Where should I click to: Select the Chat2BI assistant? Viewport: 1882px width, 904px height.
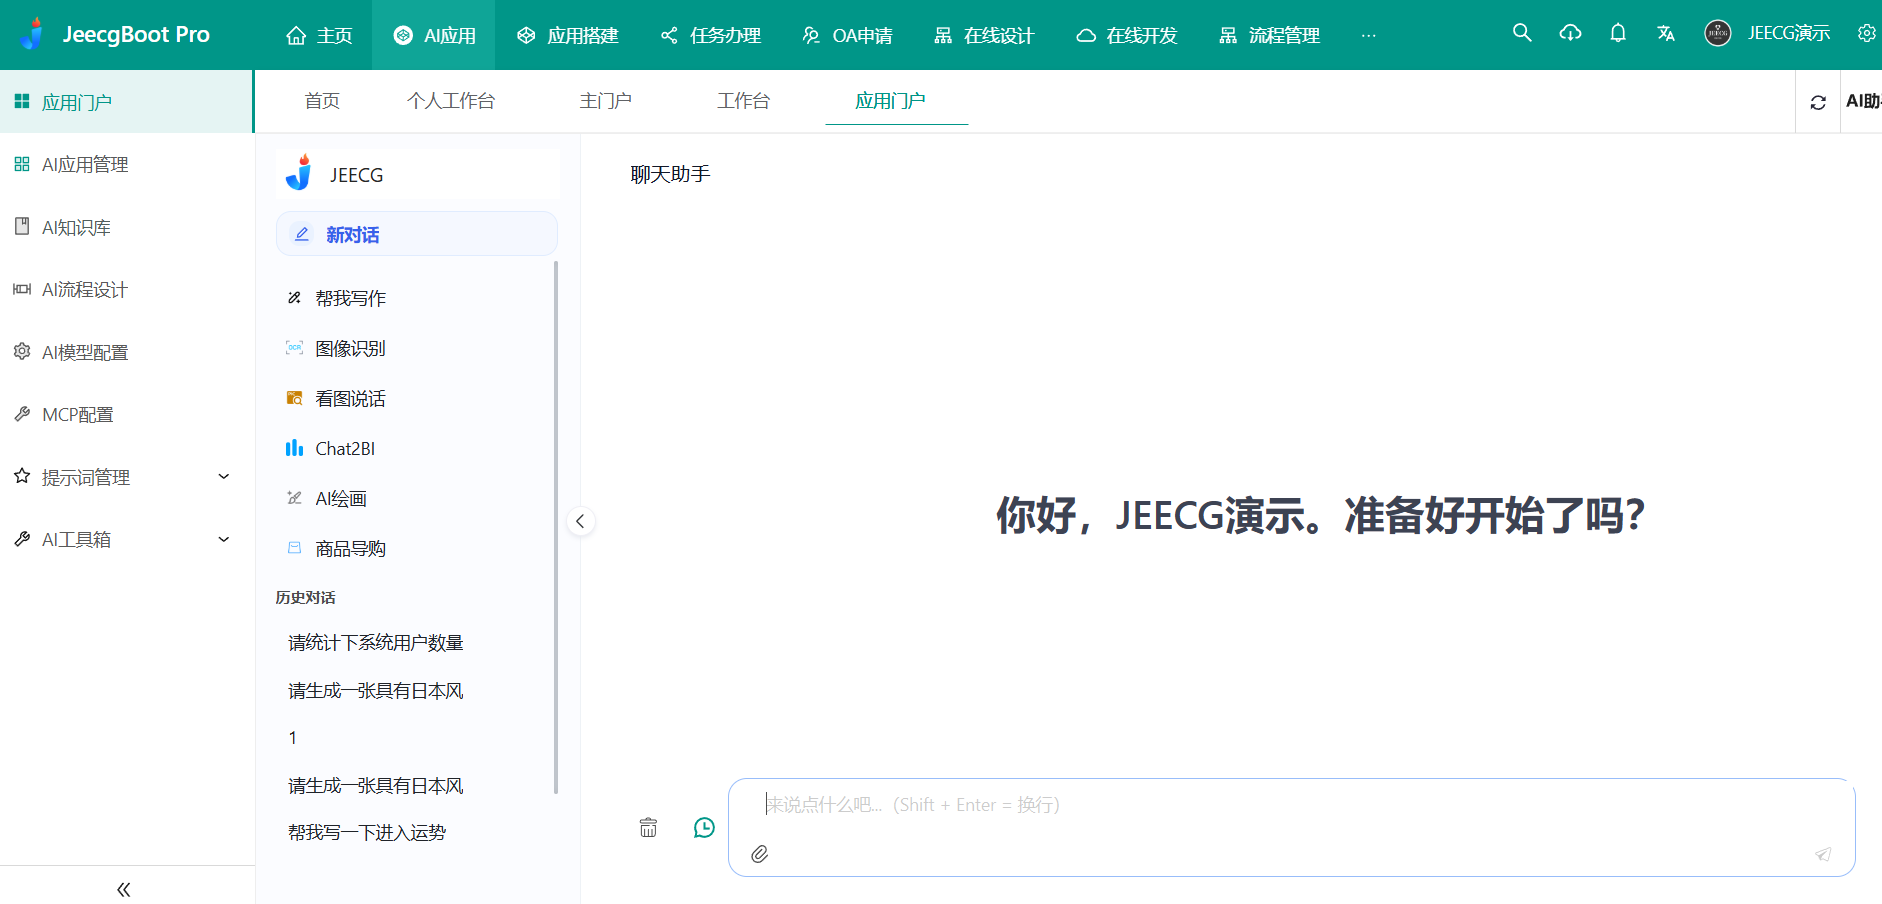(344, 448)
